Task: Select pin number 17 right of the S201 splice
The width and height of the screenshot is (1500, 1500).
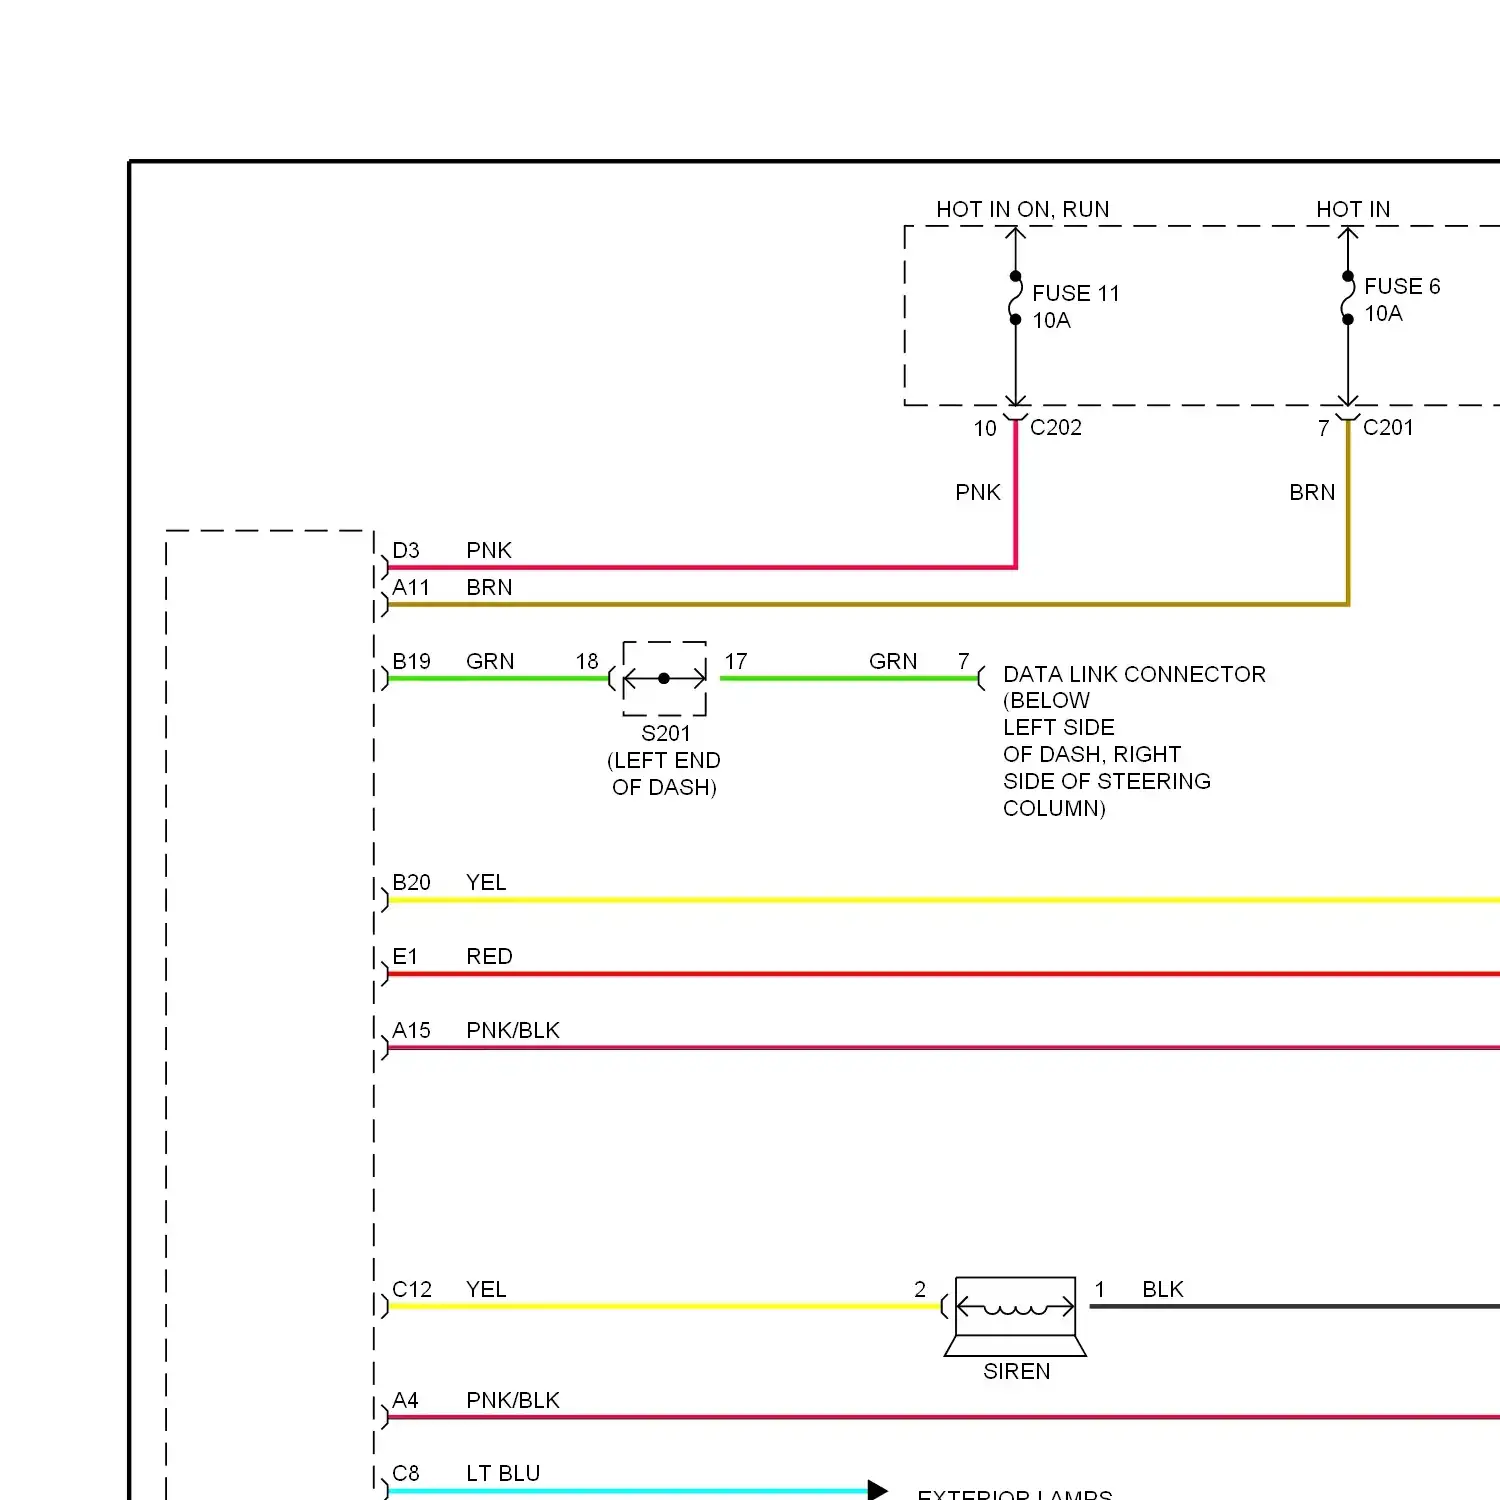Action: click(736, 662)
